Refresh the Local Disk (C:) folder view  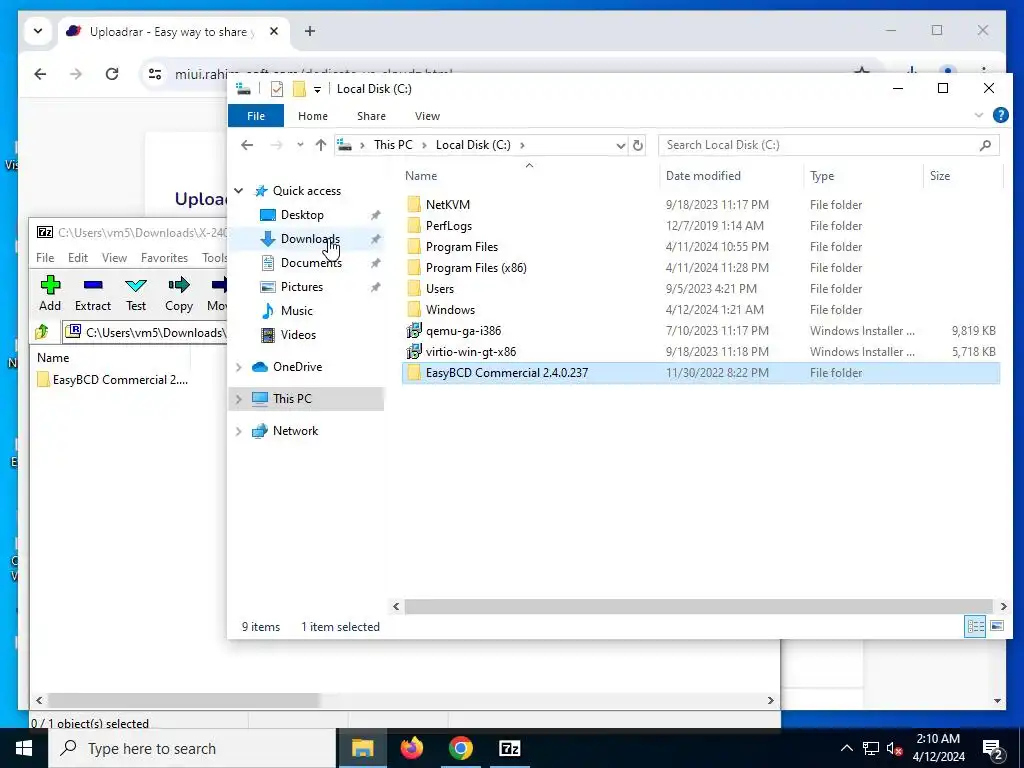click(638, 145)
